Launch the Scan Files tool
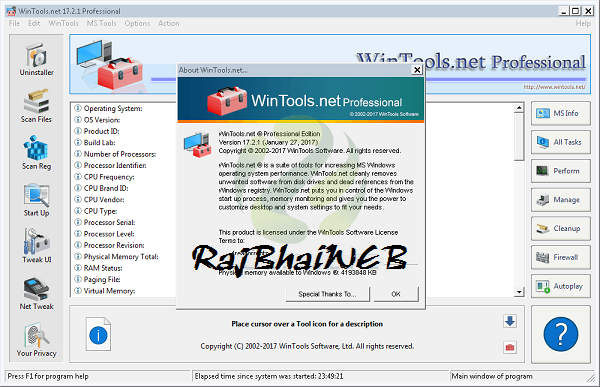The width and height of the screenshot is (600, 387). [x=36, y=106]
